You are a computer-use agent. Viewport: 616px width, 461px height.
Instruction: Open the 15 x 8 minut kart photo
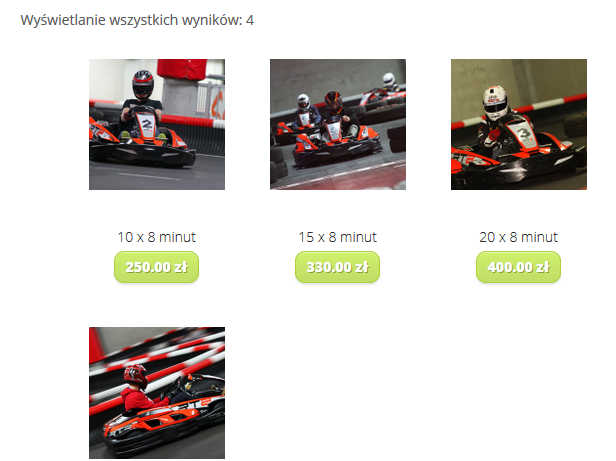point(338,124)
